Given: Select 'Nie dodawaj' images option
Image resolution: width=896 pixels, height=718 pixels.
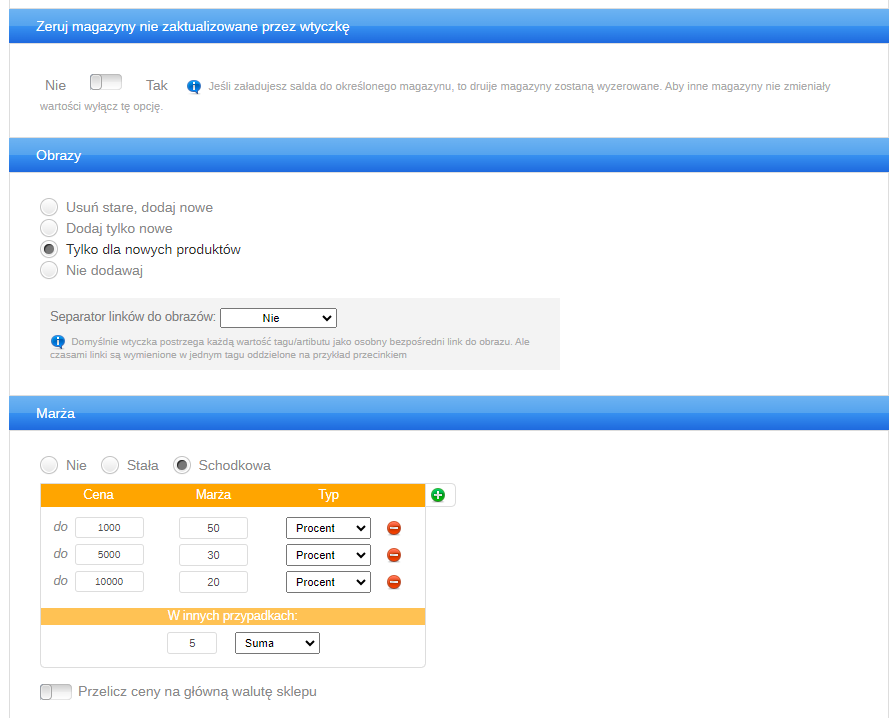Looking at the screenshot, I should pyautogui.click(x=49, y=270).
